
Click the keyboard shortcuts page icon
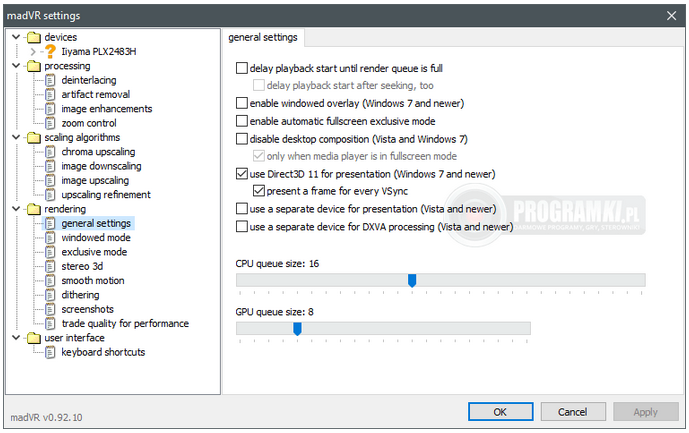click(51, 353)
